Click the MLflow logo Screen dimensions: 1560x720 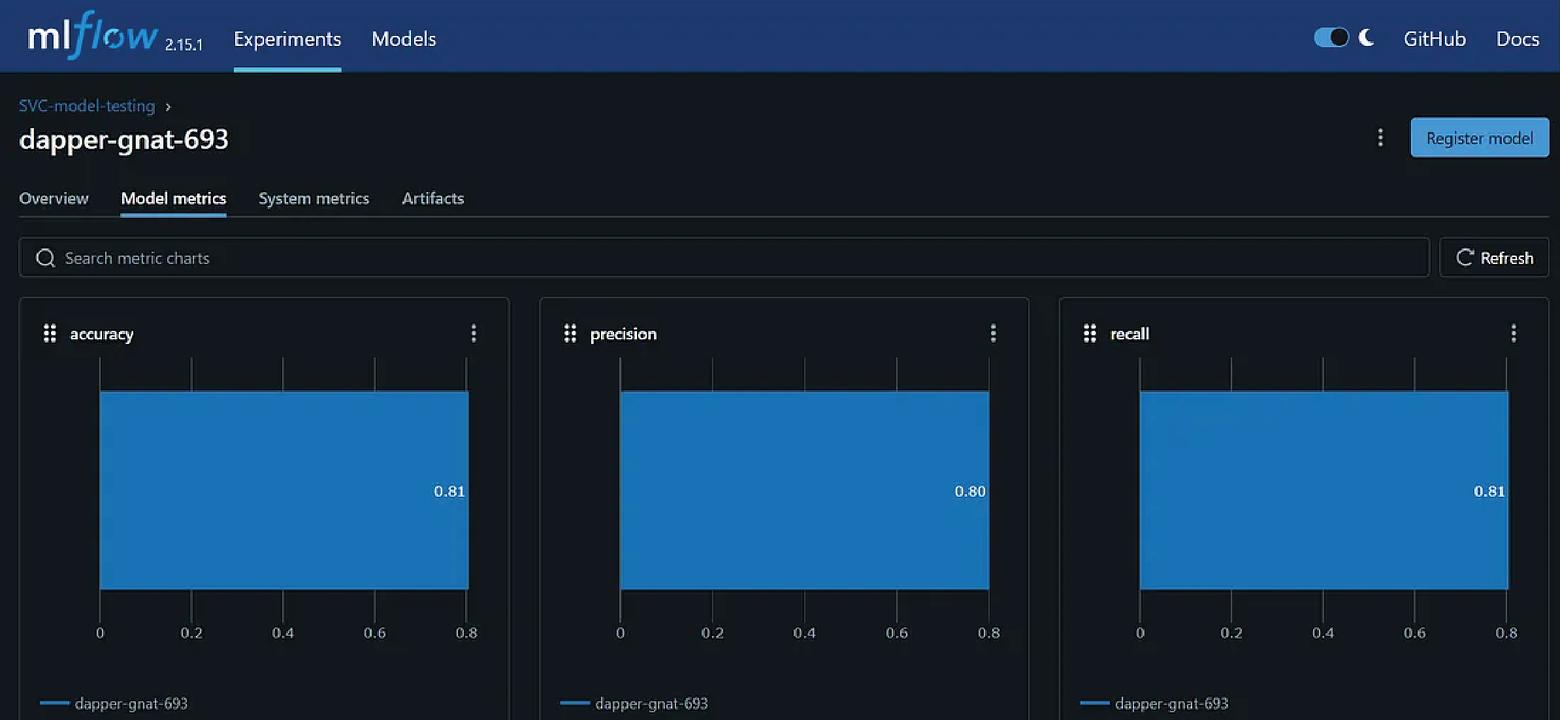click(92, 37)
